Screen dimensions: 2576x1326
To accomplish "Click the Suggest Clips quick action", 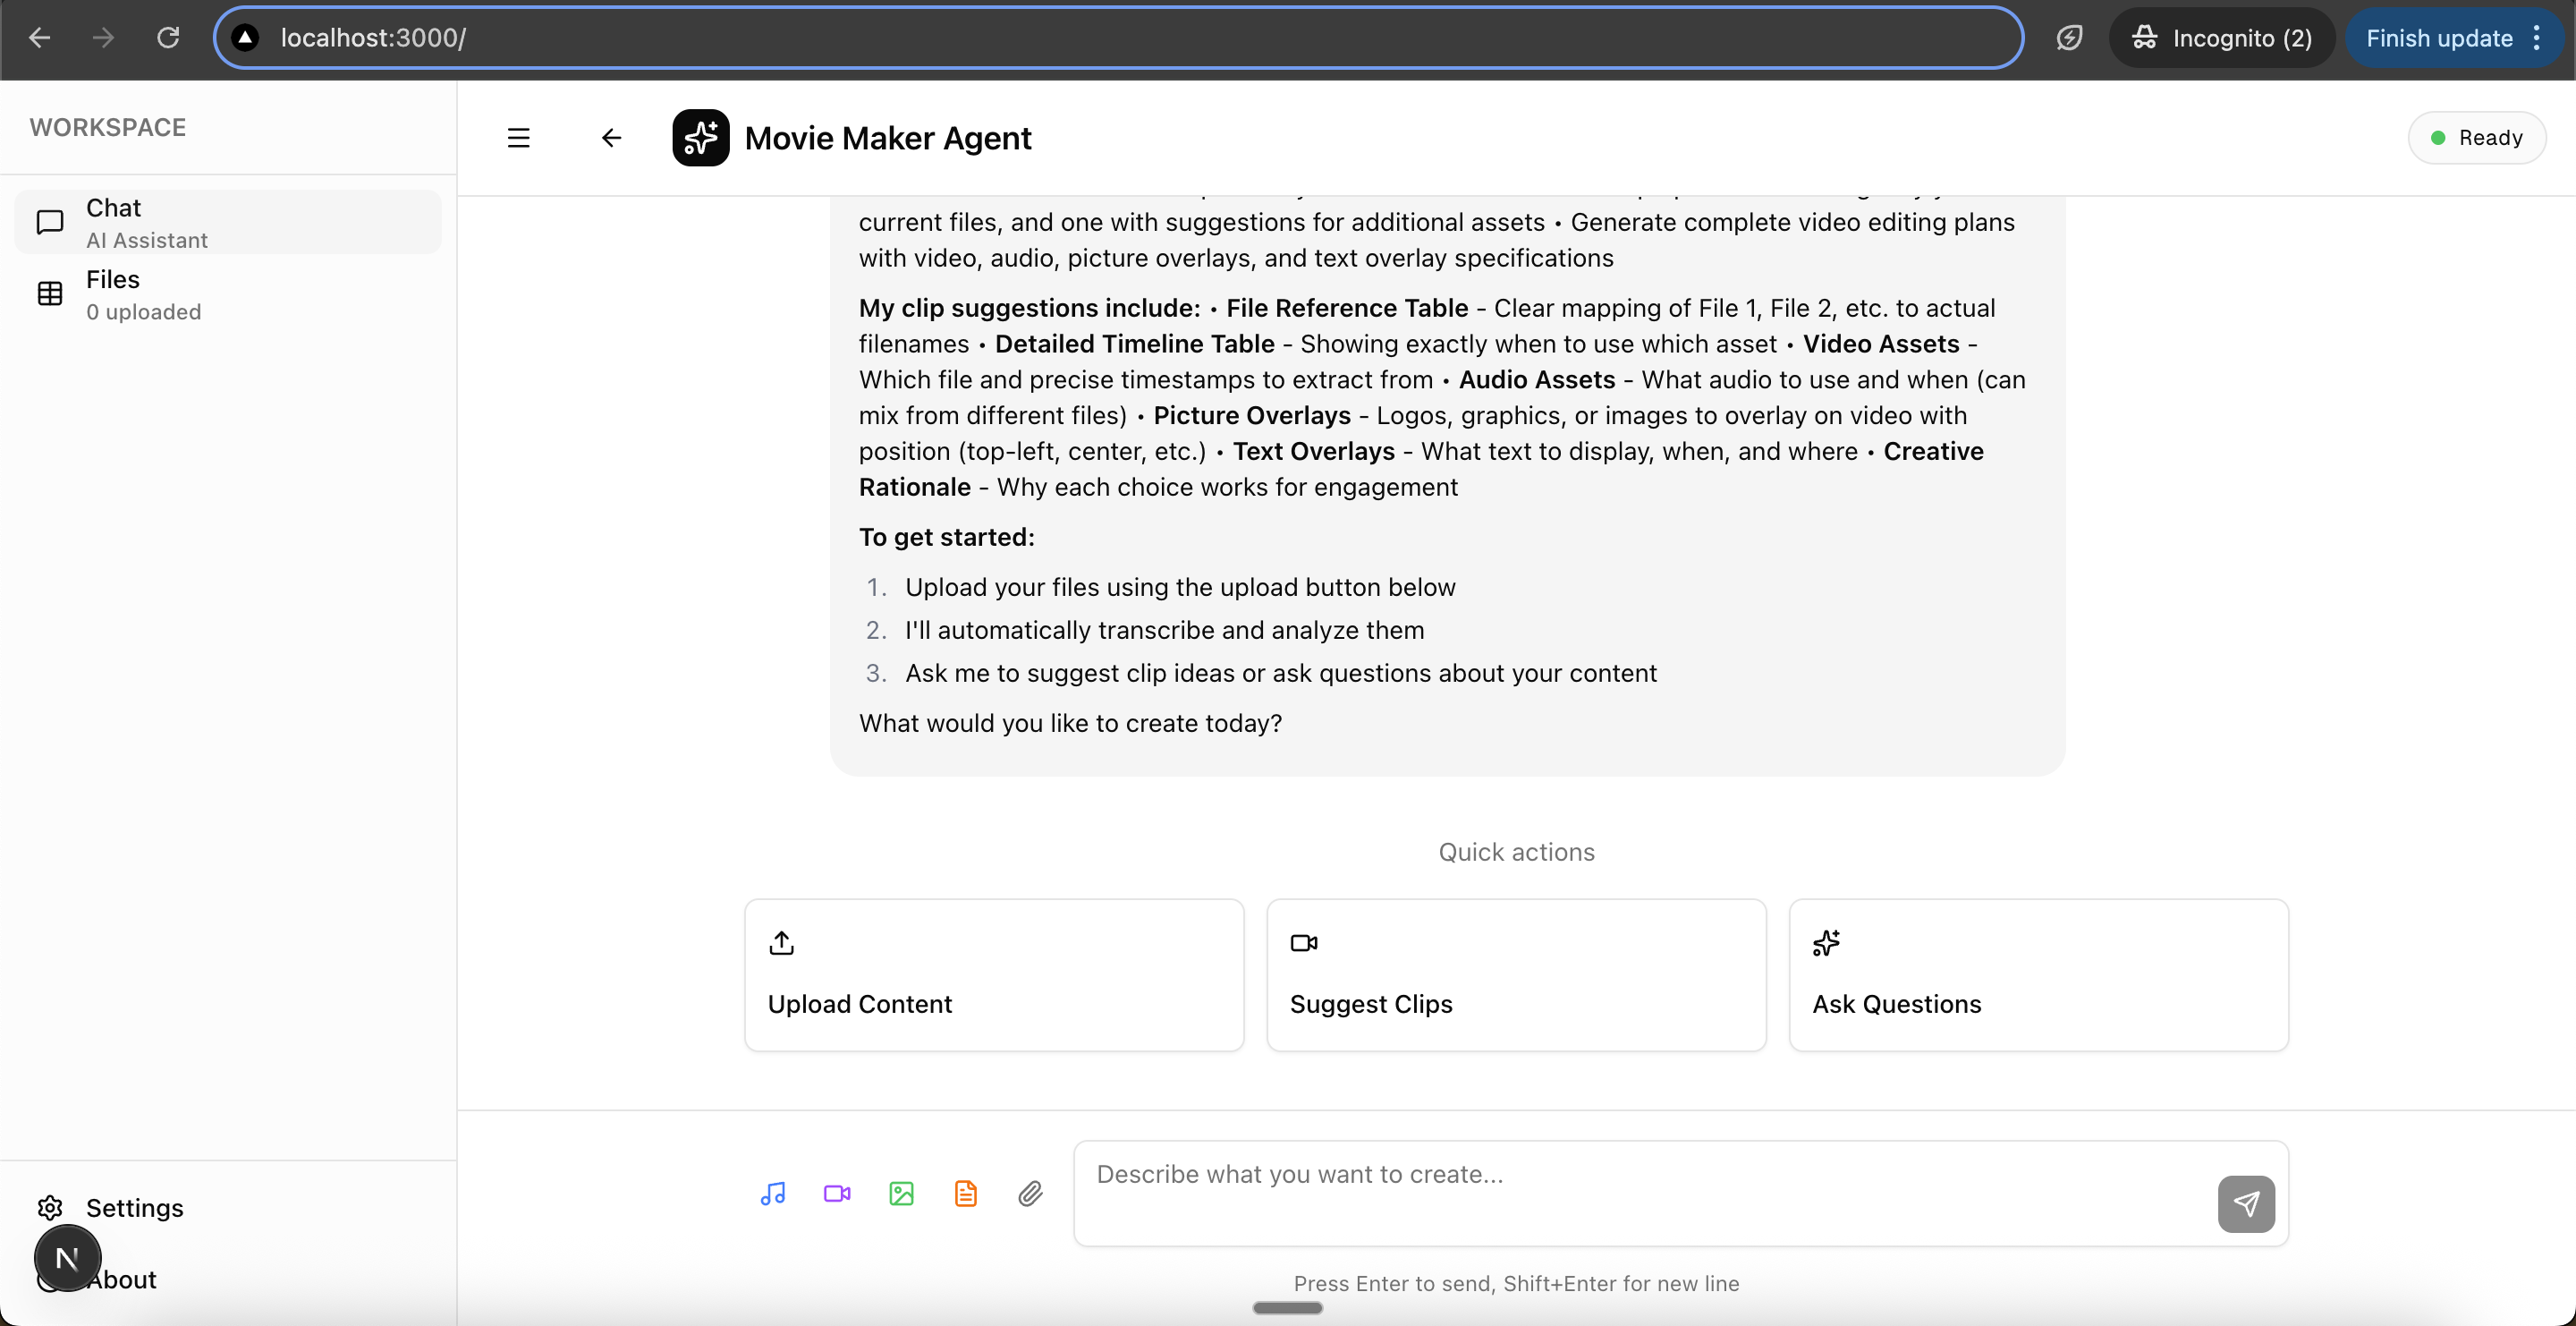I will click(1515, 974).
